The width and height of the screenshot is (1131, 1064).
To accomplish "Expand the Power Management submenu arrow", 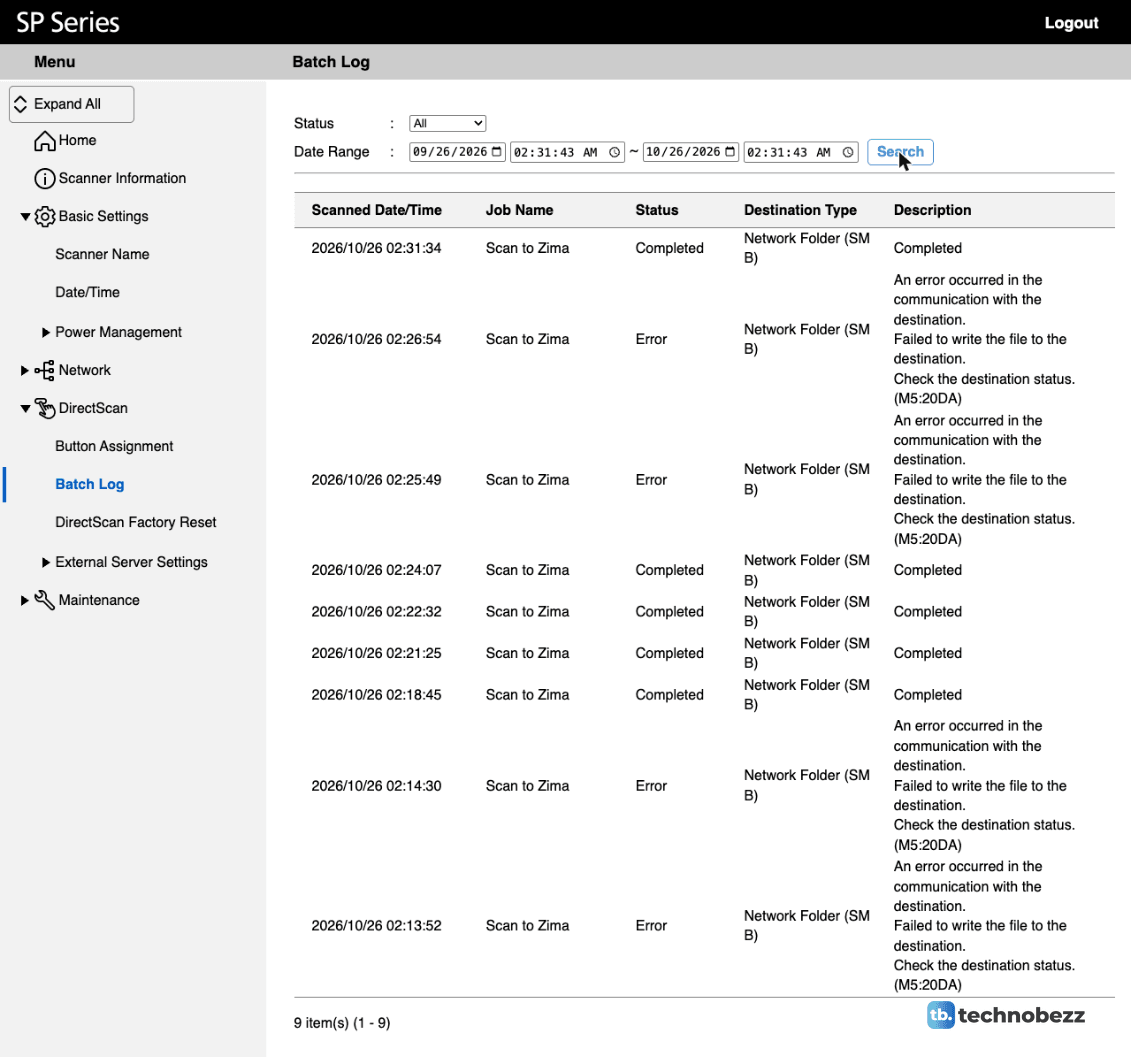I will (46, 333).
